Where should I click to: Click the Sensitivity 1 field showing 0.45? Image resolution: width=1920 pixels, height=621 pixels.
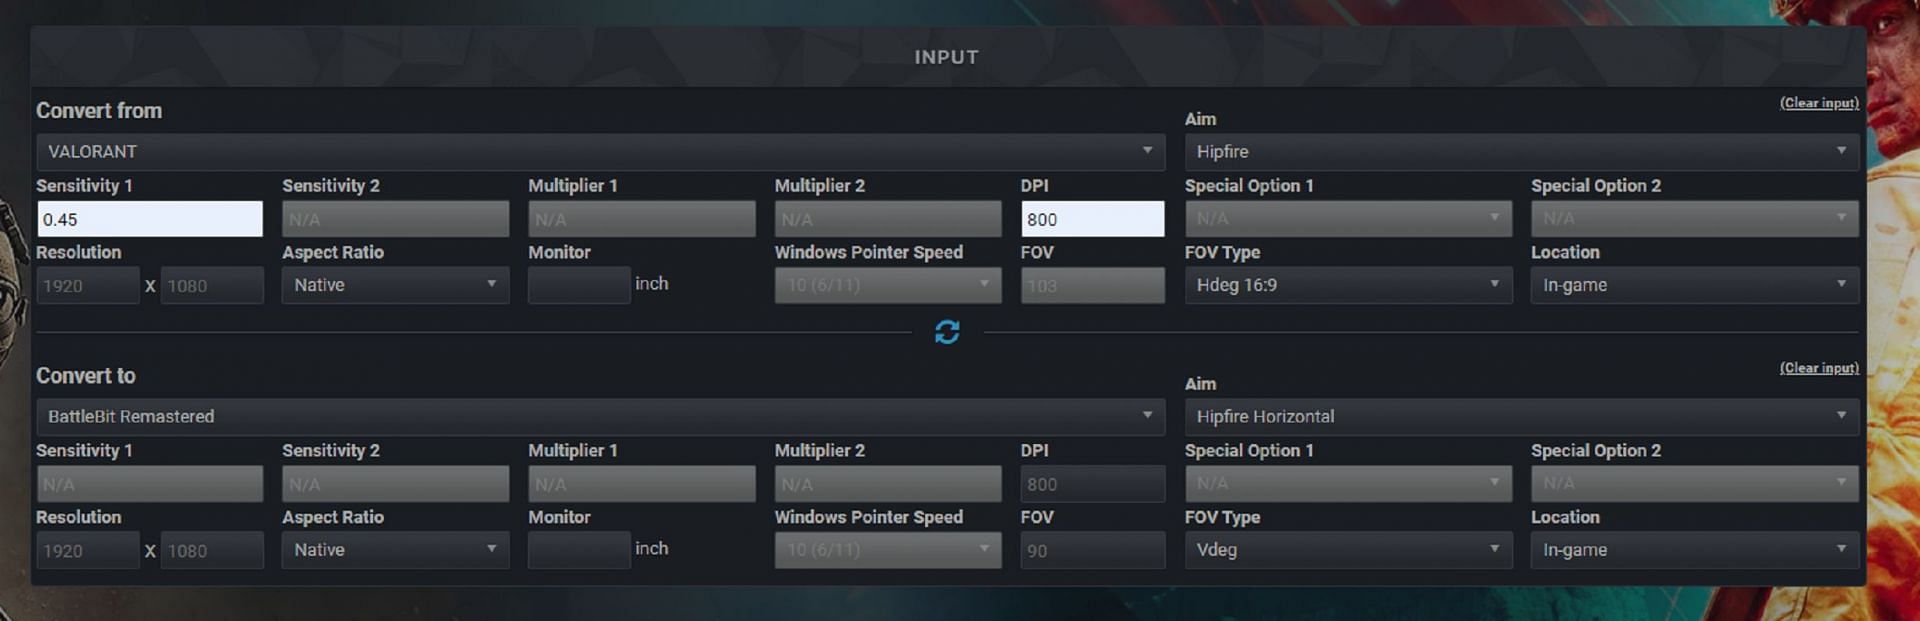click(x=150, y=219)
